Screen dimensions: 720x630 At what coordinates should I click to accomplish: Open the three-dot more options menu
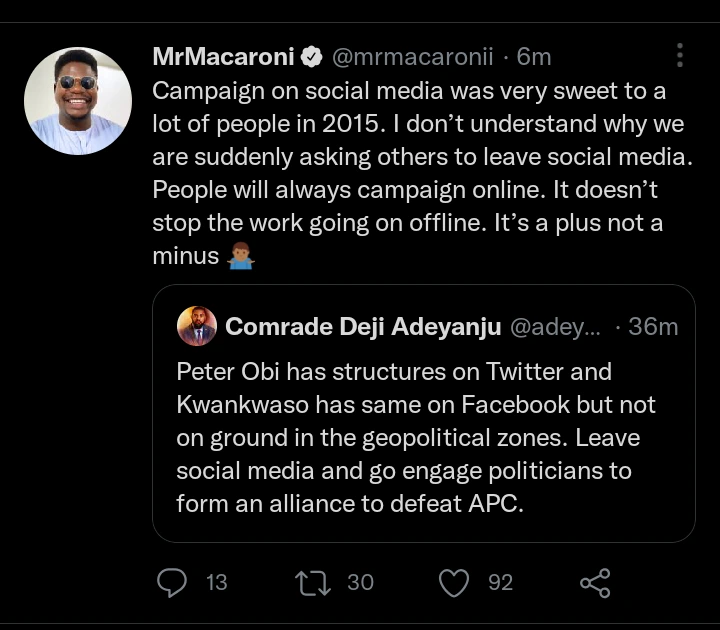pos(680,55)
